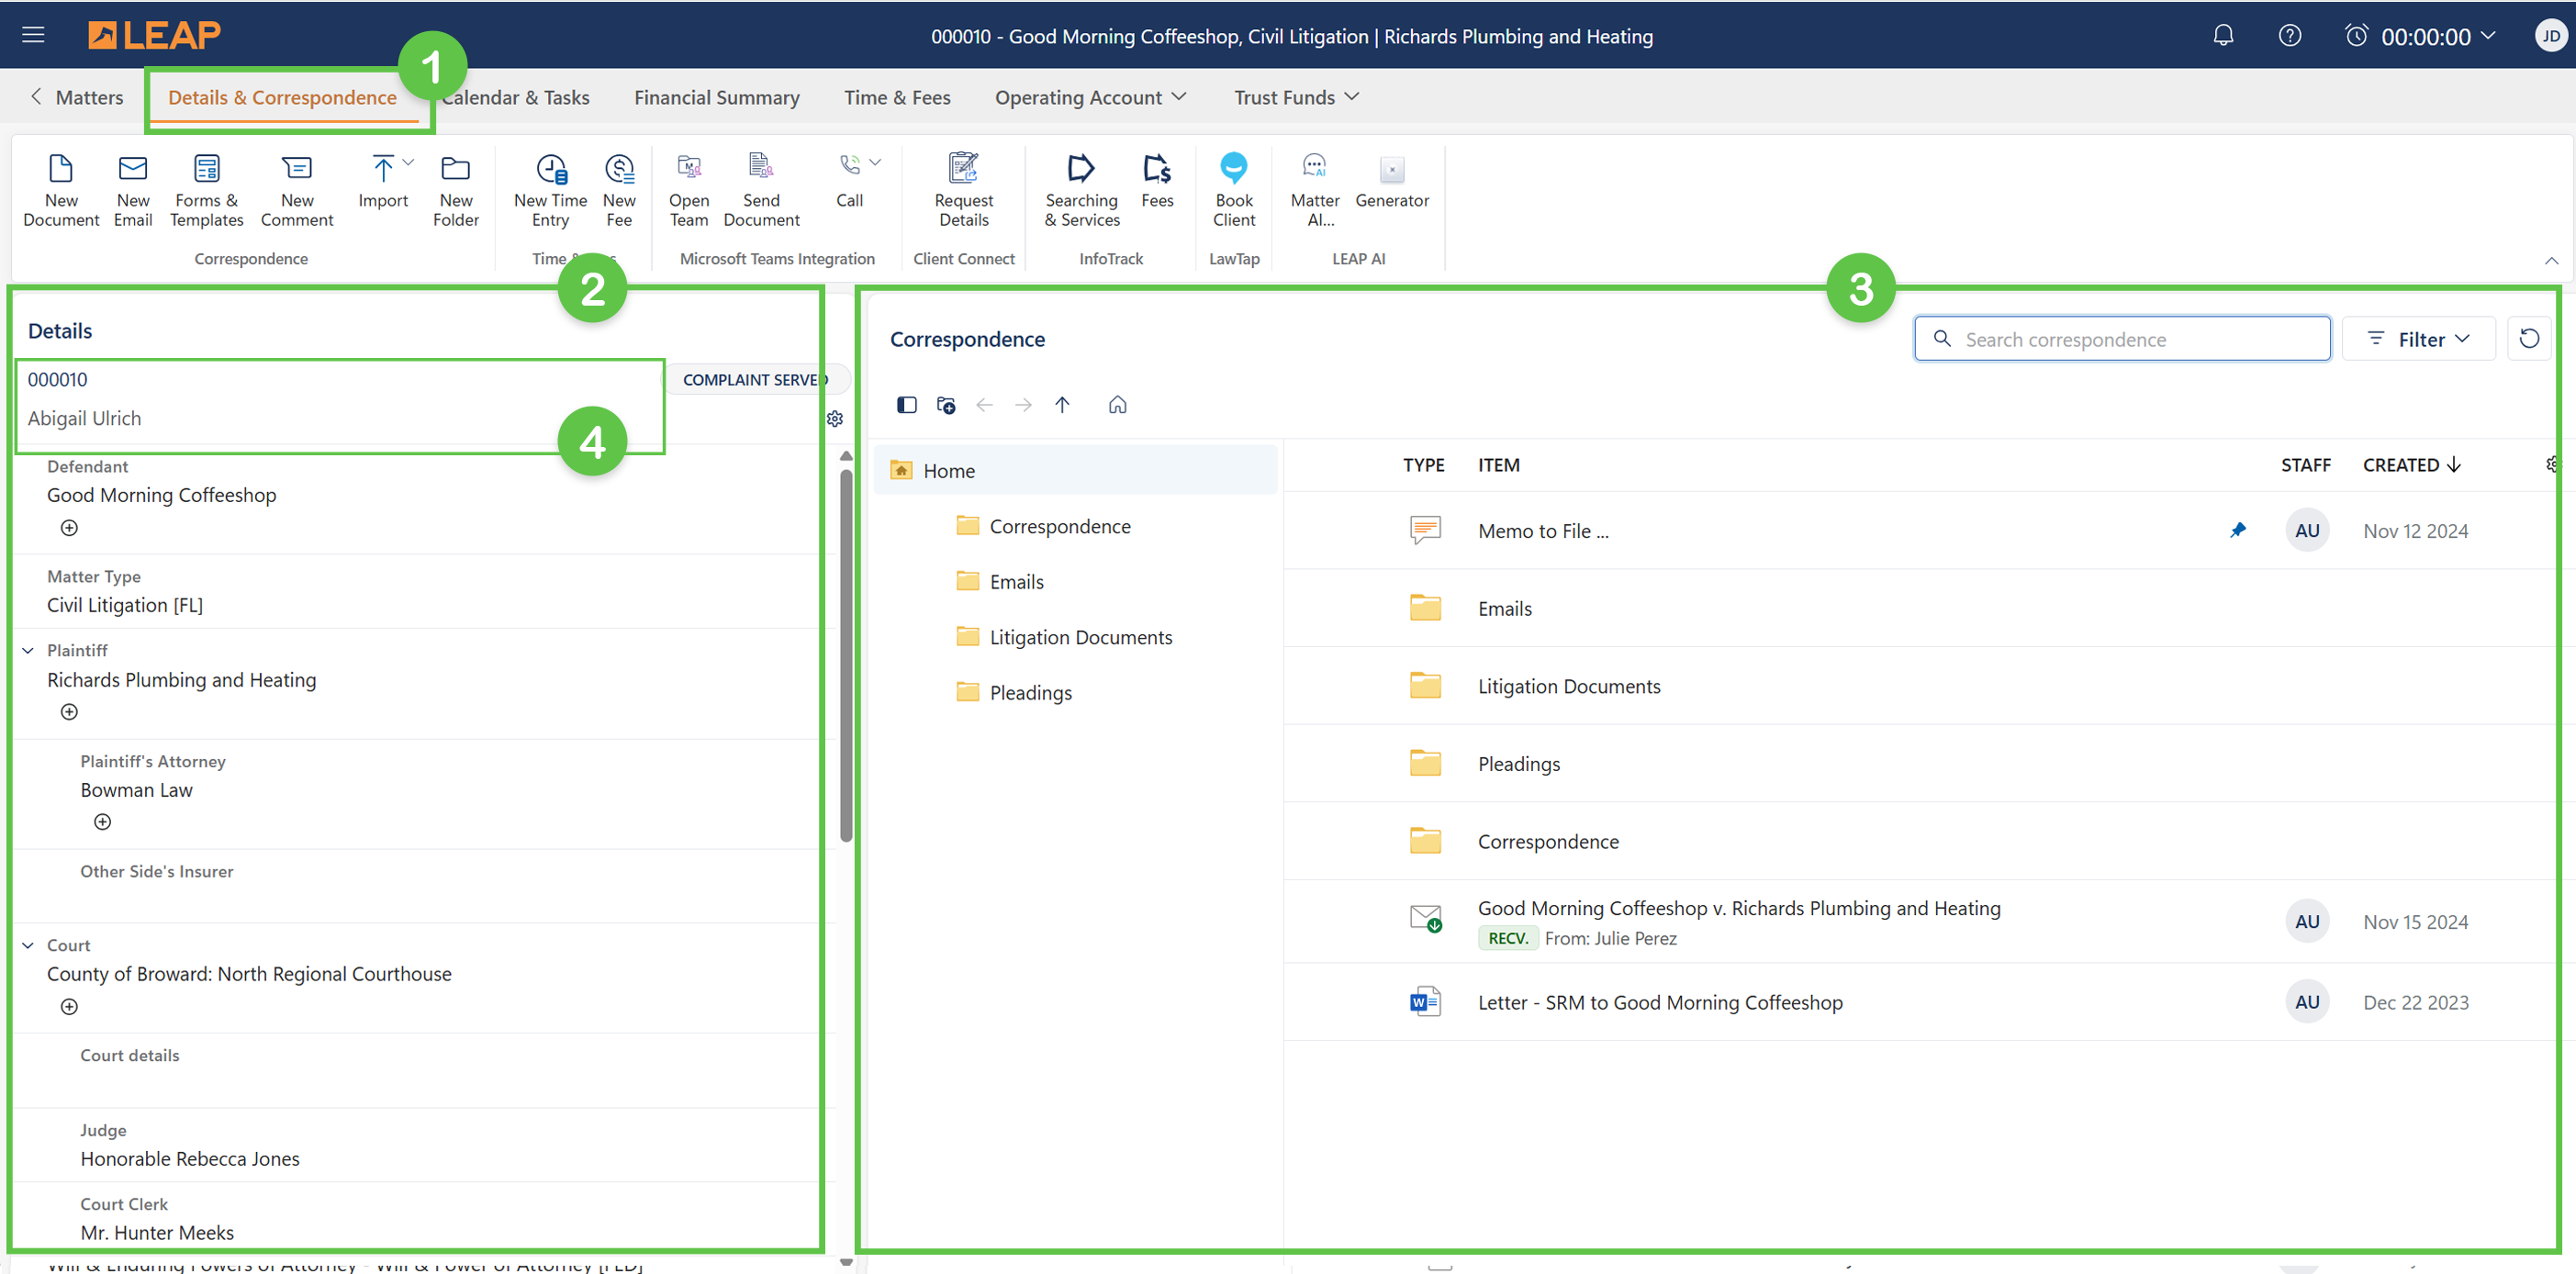Screen dimensions: 2576x1274
Task: Open the Financial Summary tab
Action: pyautogui.click(x=716, y=97)
